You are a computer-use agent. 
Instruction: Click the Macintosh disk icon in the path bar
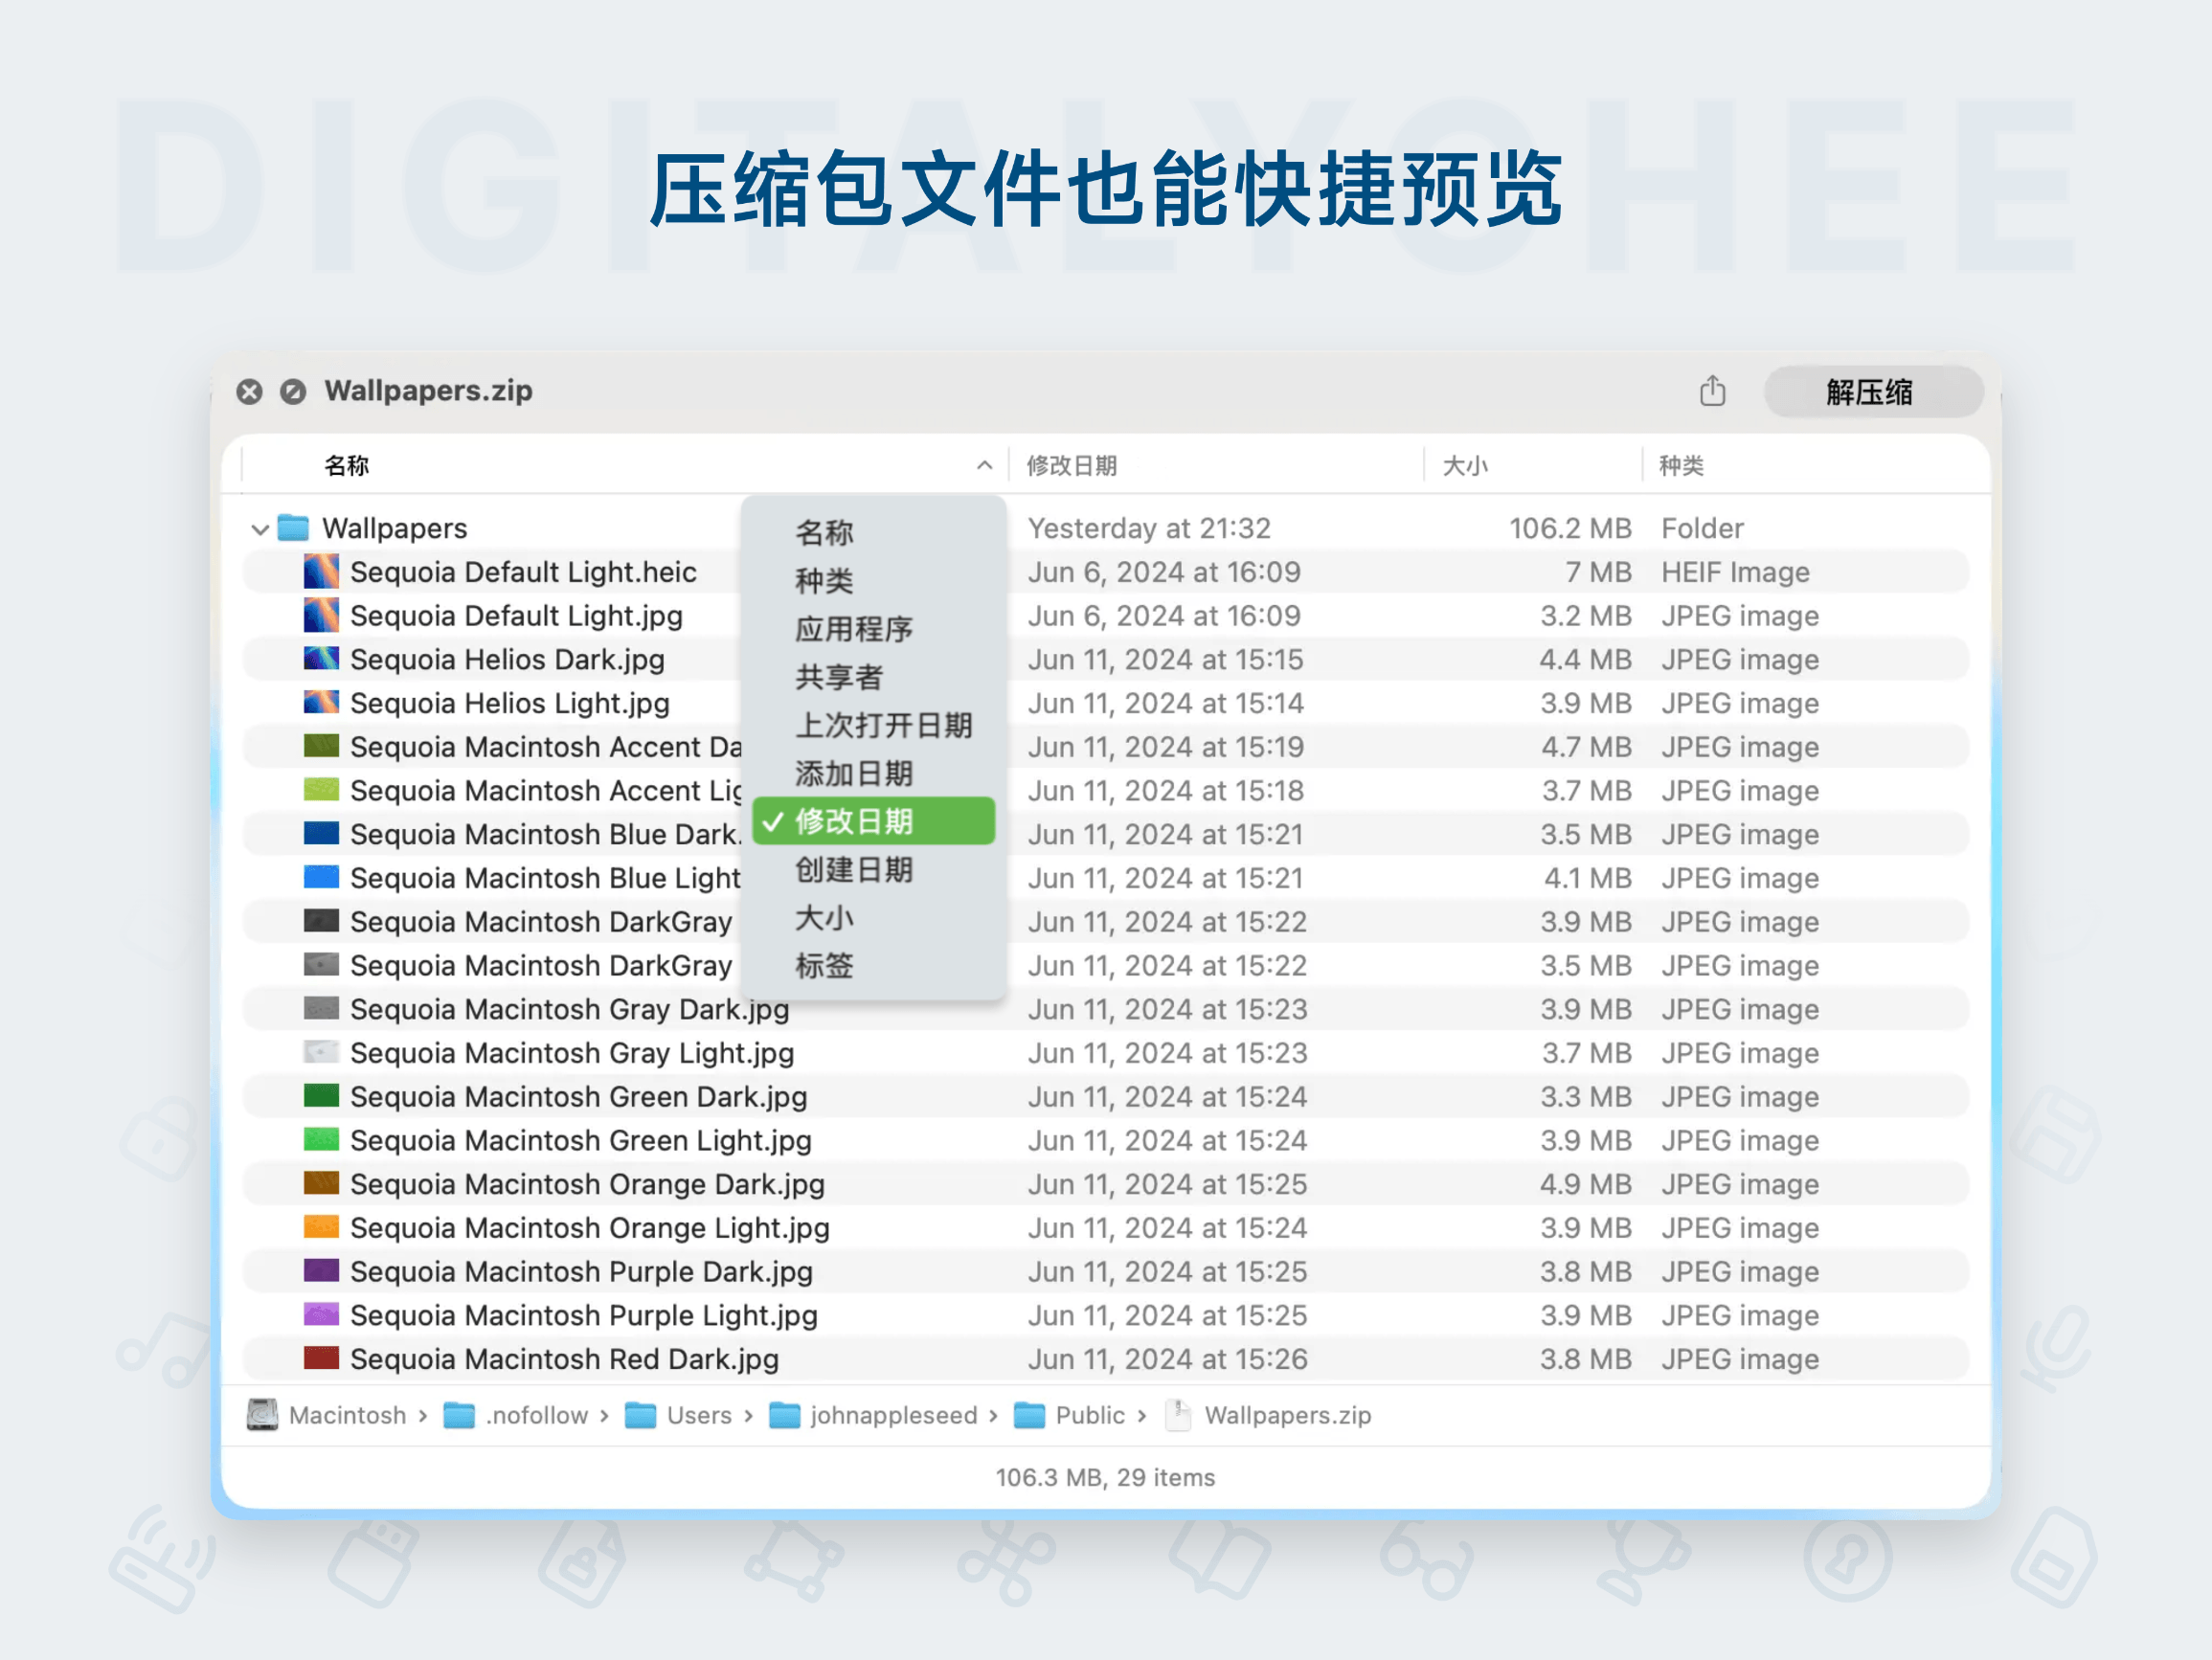click(262, 1415)
